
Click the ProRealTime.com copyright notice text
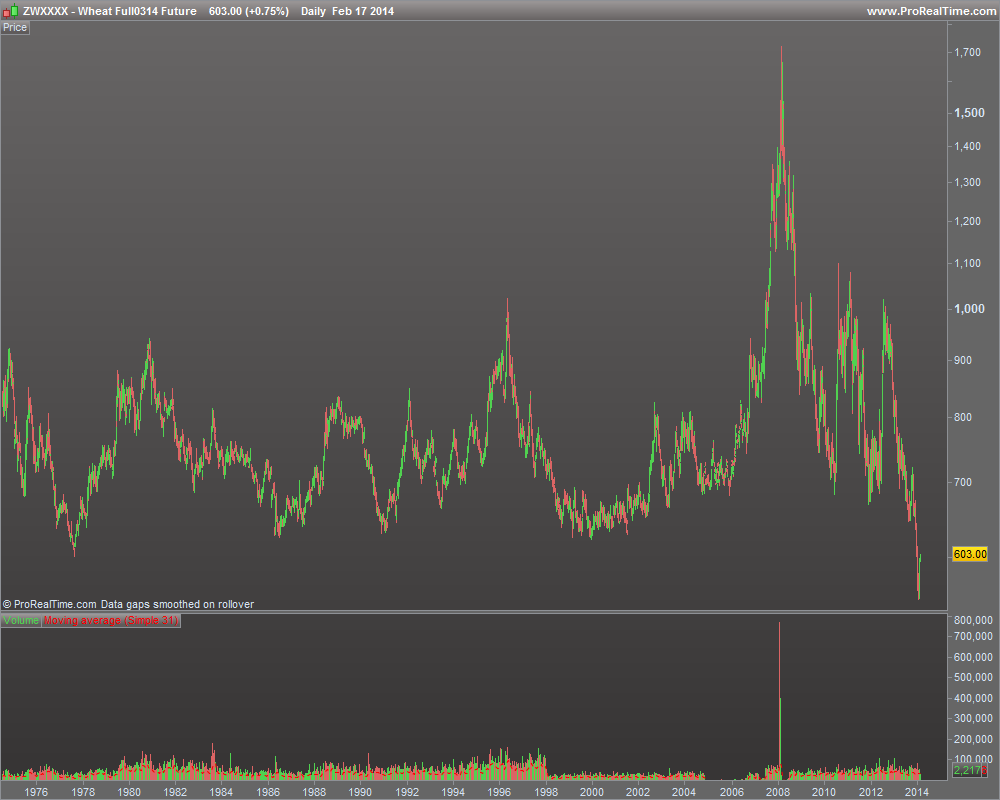coord(128,604)
